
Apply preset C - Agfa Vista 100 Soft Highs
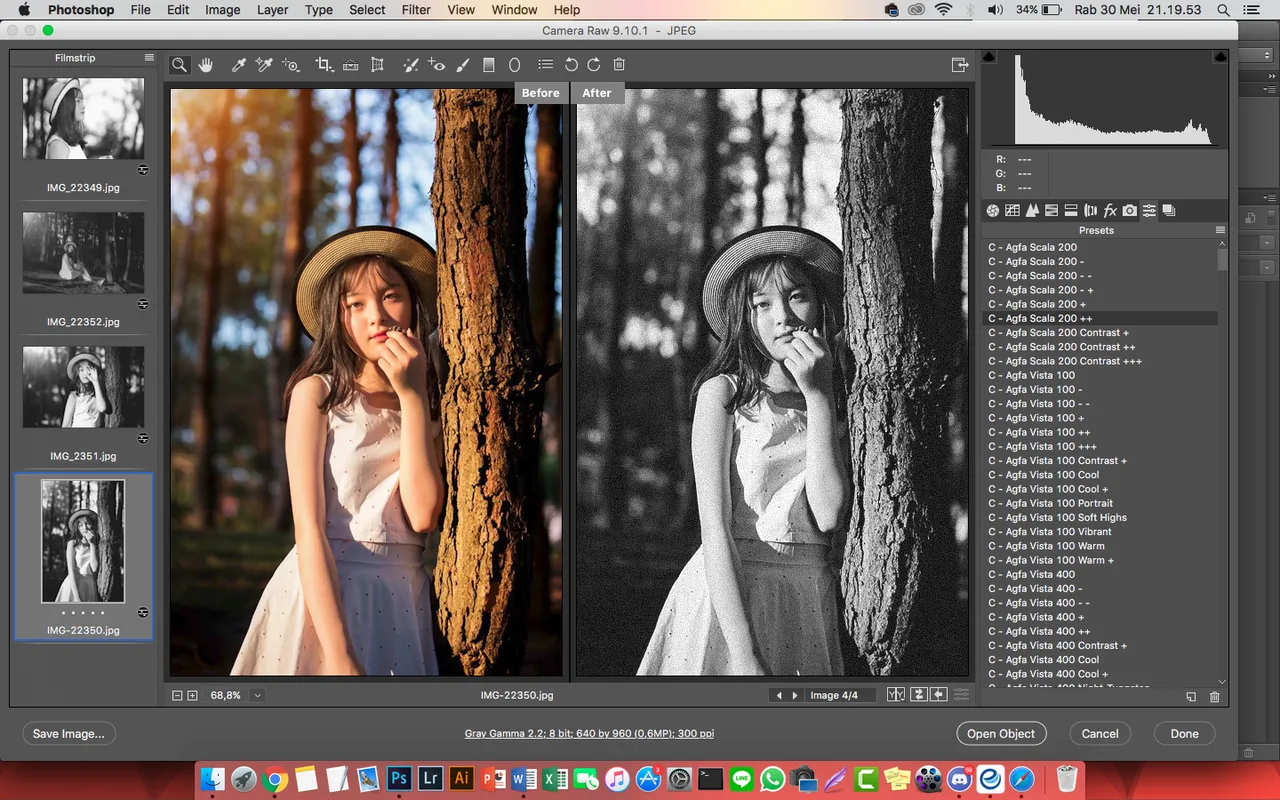1058,517
